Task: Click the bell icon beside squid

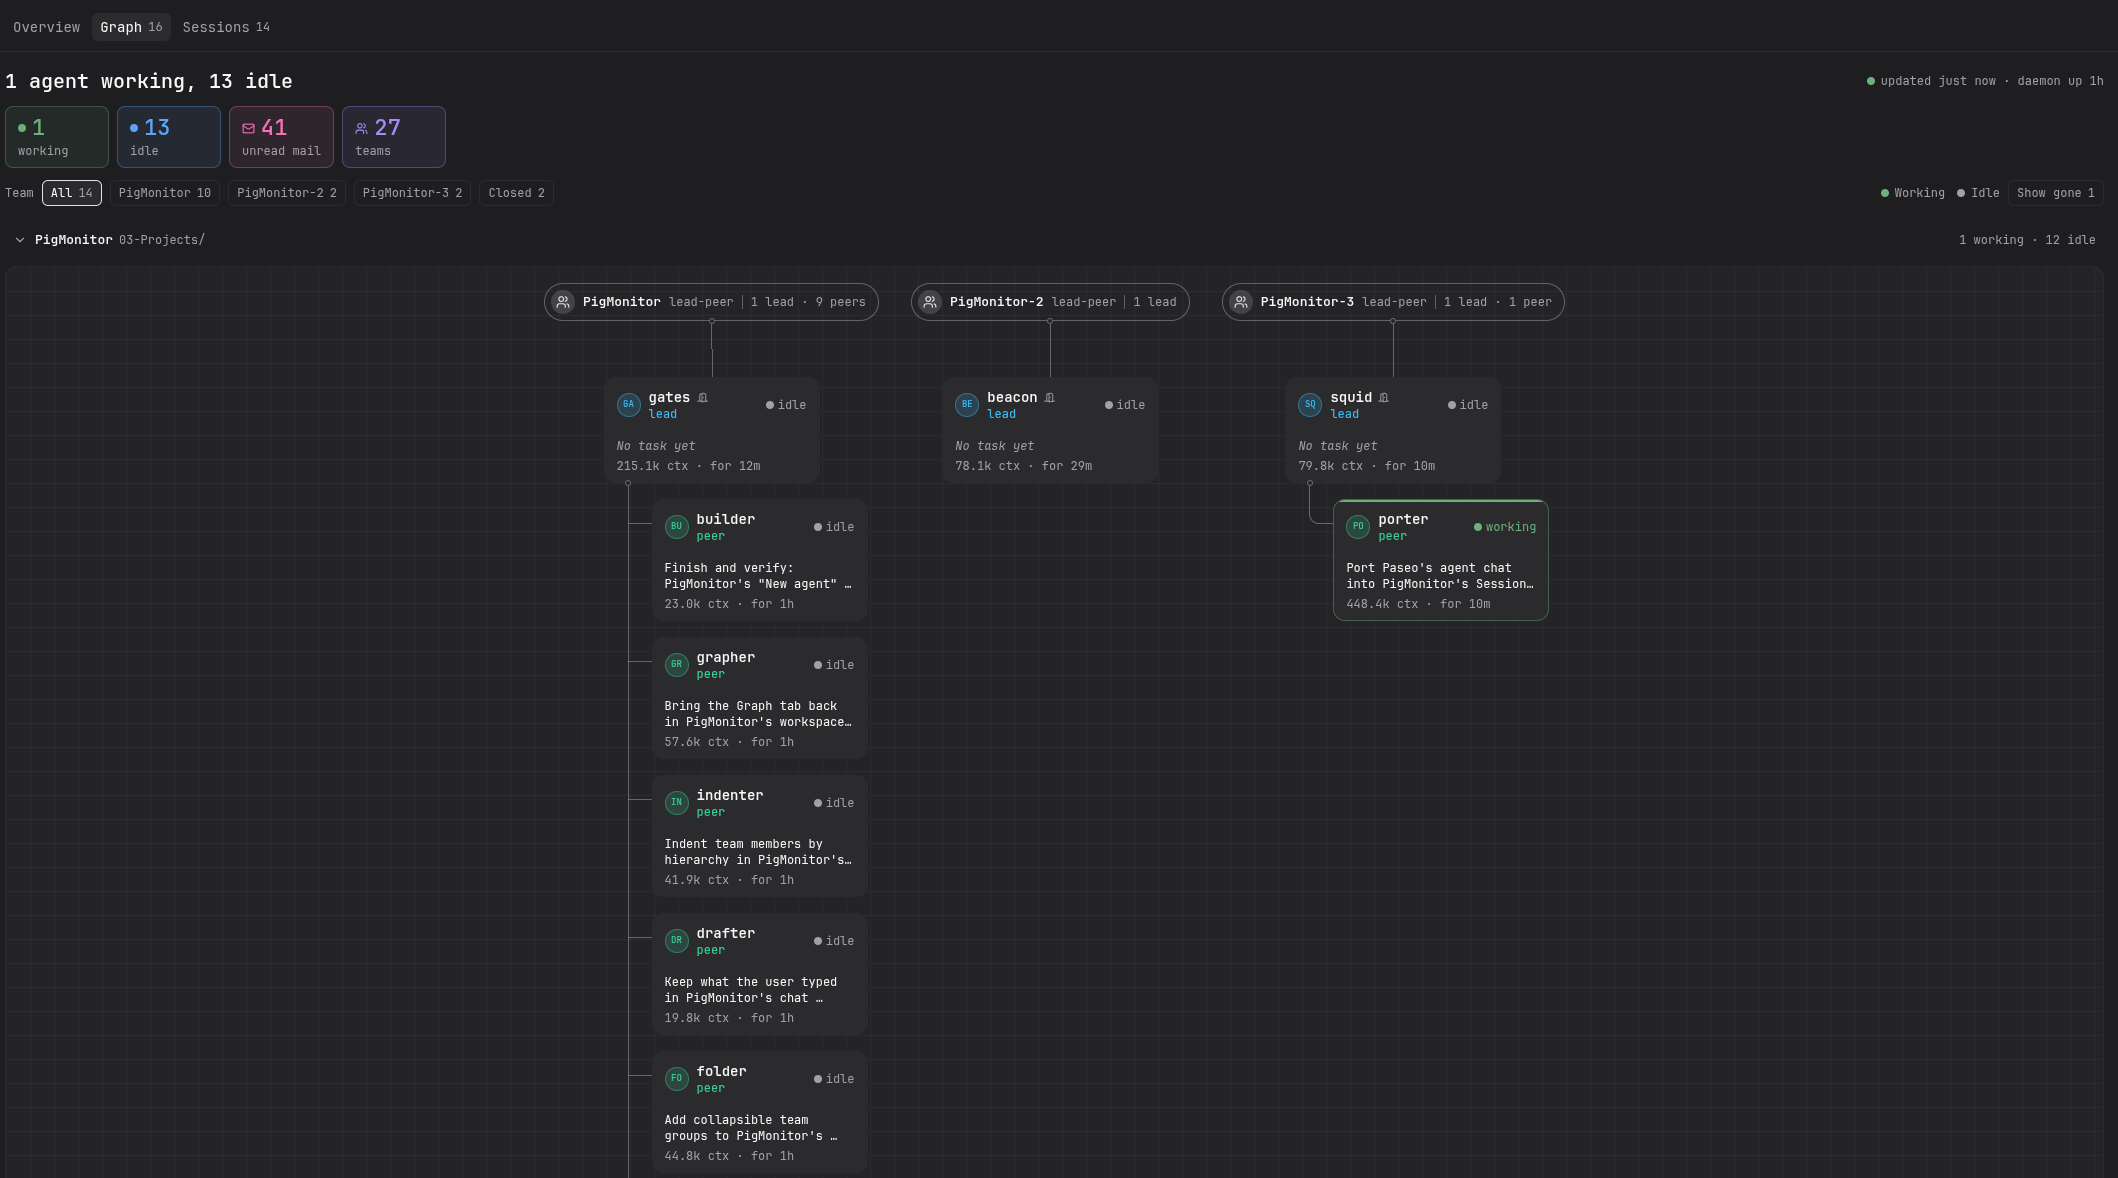Action: tap(1384, 398)
